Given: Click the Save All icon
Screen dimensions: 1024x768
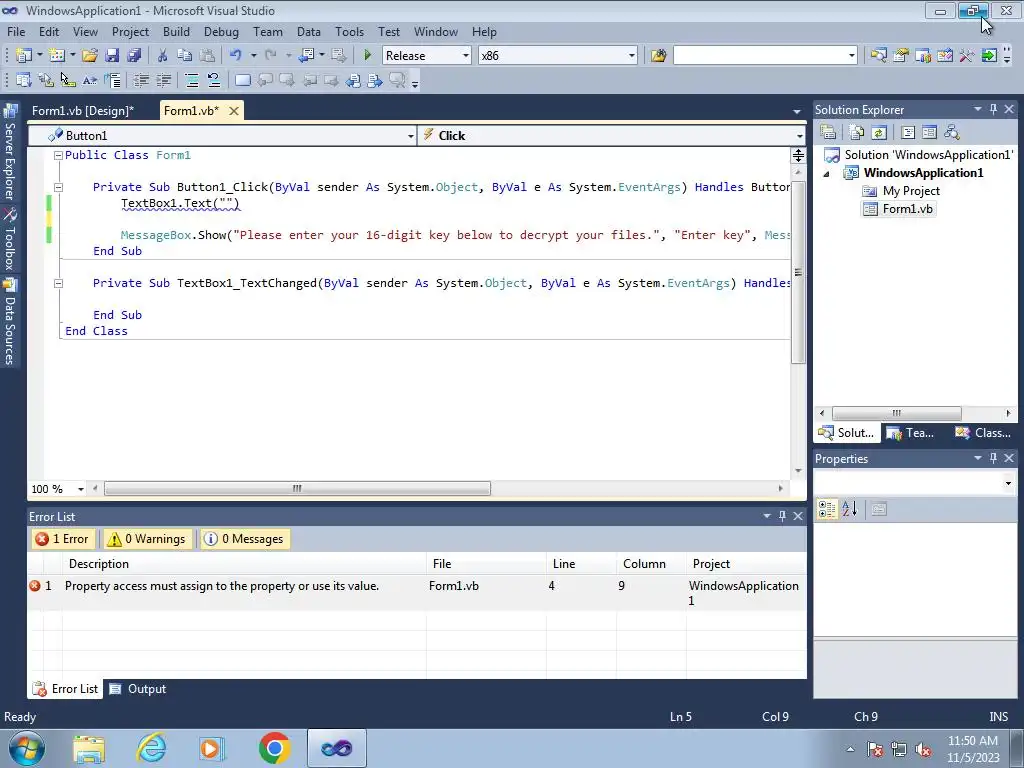Looking at the screenshot, I should click(134, 56).
